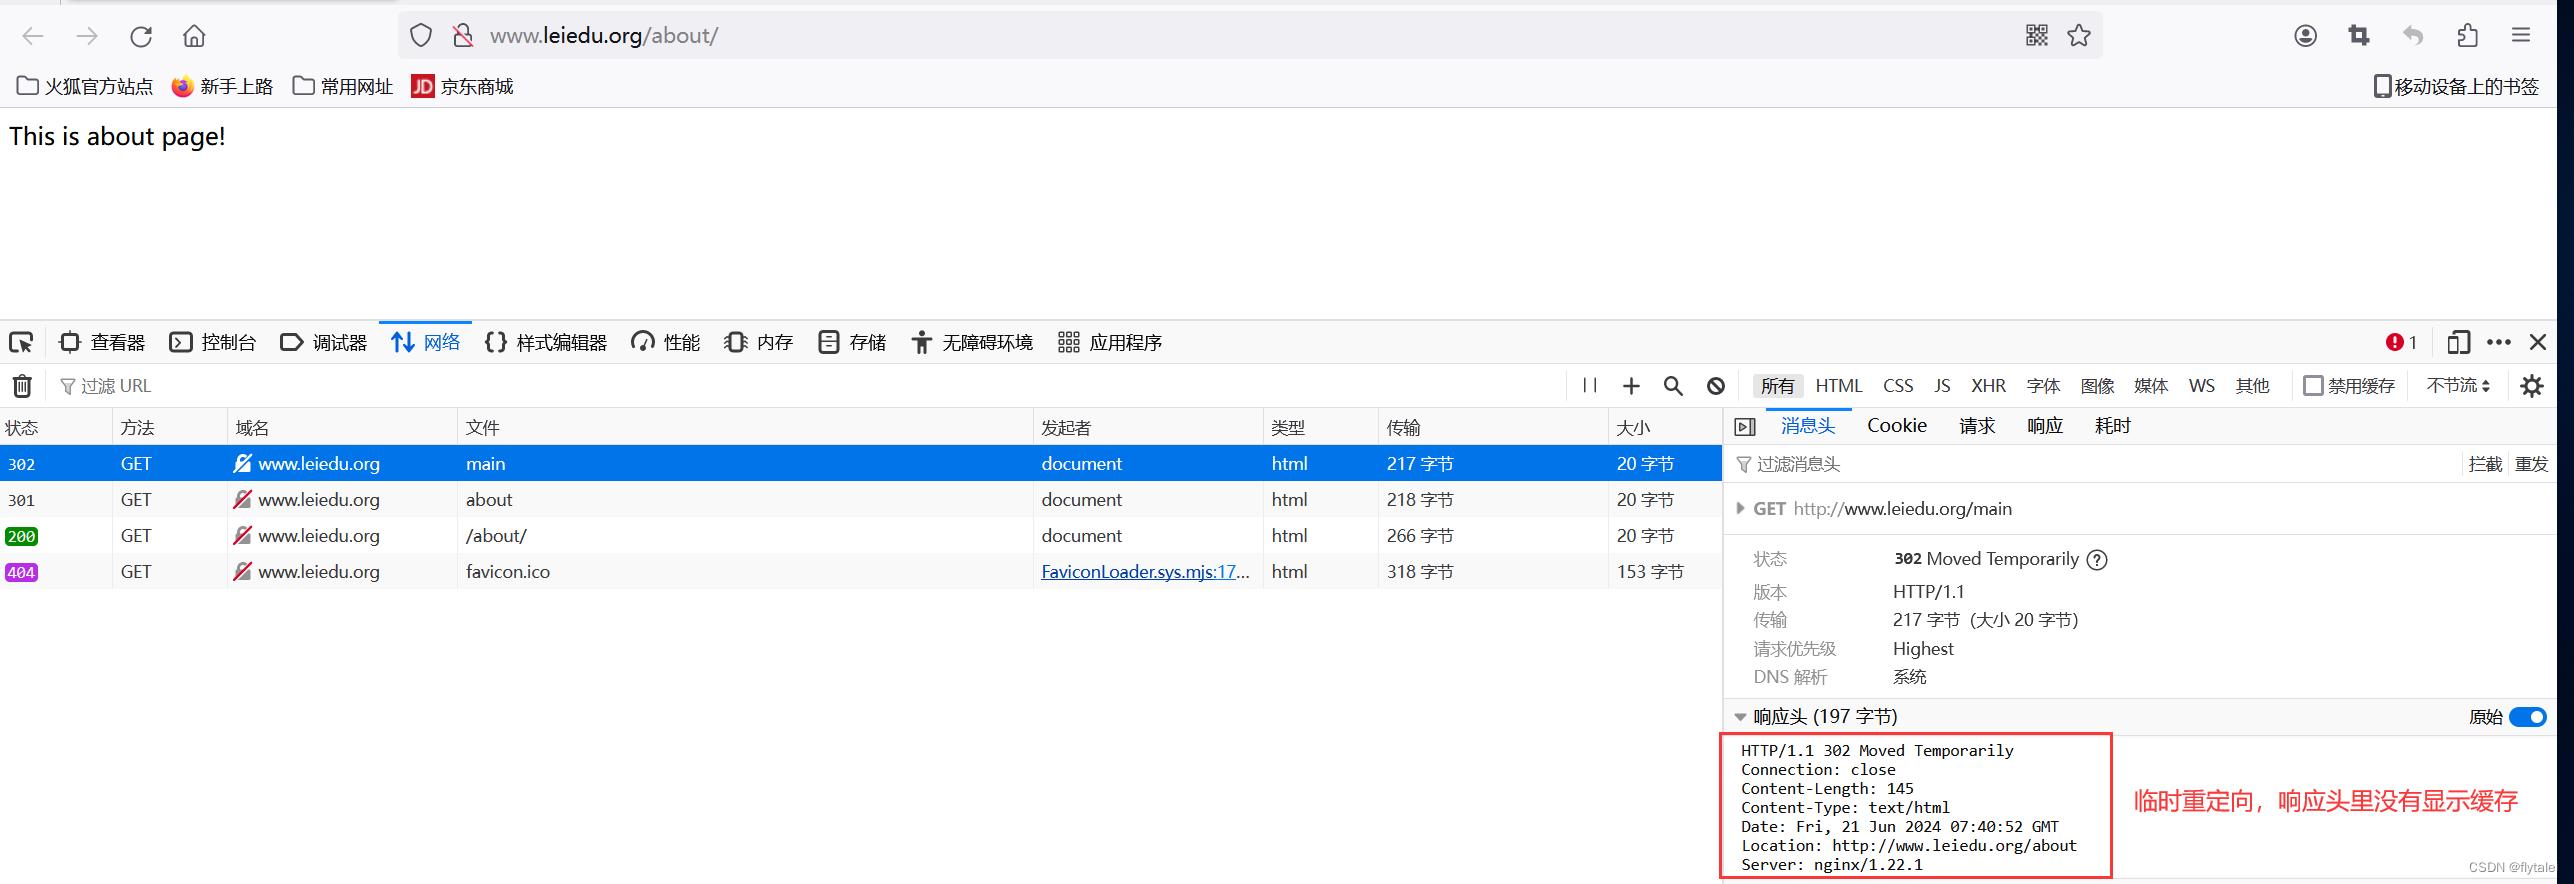Click the 拦截 block button

point(2484,465)
